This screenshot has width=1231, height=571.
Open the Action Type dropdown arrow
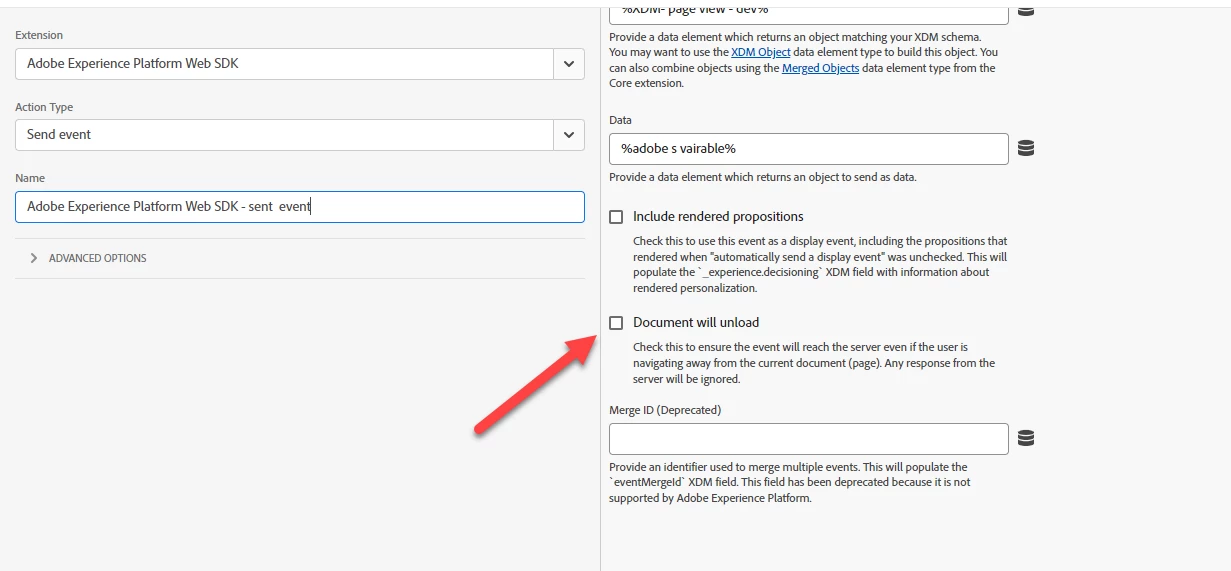(x=569, y=134)
